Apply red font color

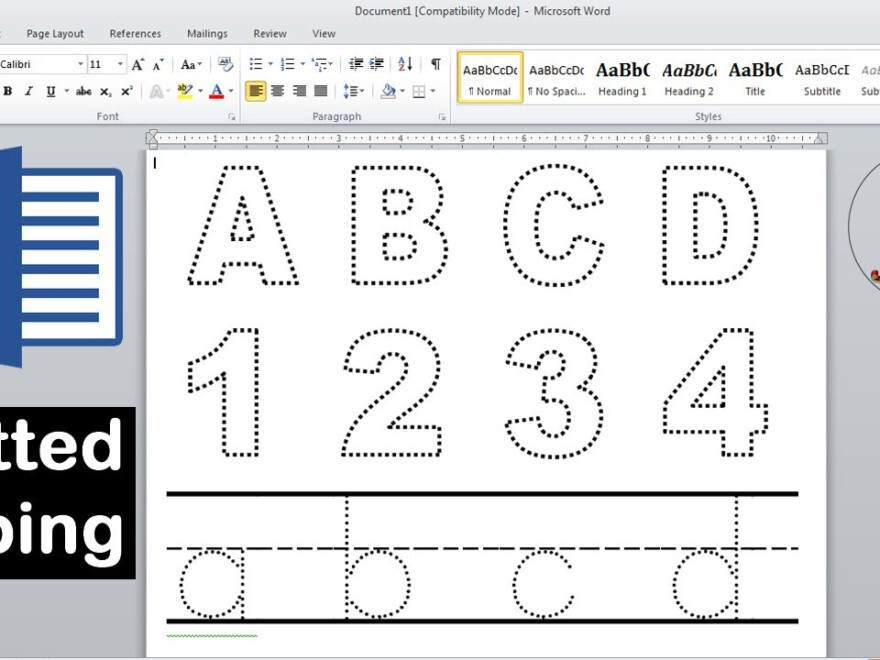[217, 91]
